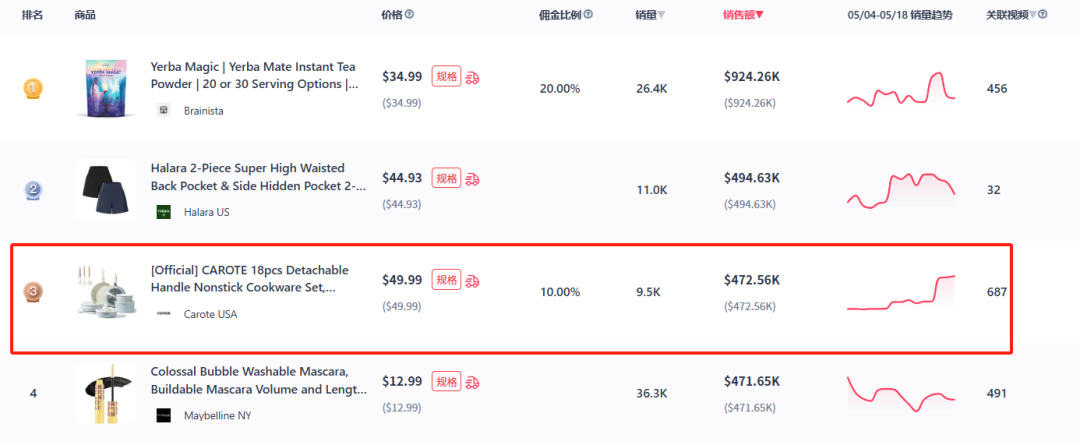Image resolution: width=1080 pixels, height=445 pixels.
Task: Click the CAROTE cookware shipping truck icon
Action: (473, 280)
